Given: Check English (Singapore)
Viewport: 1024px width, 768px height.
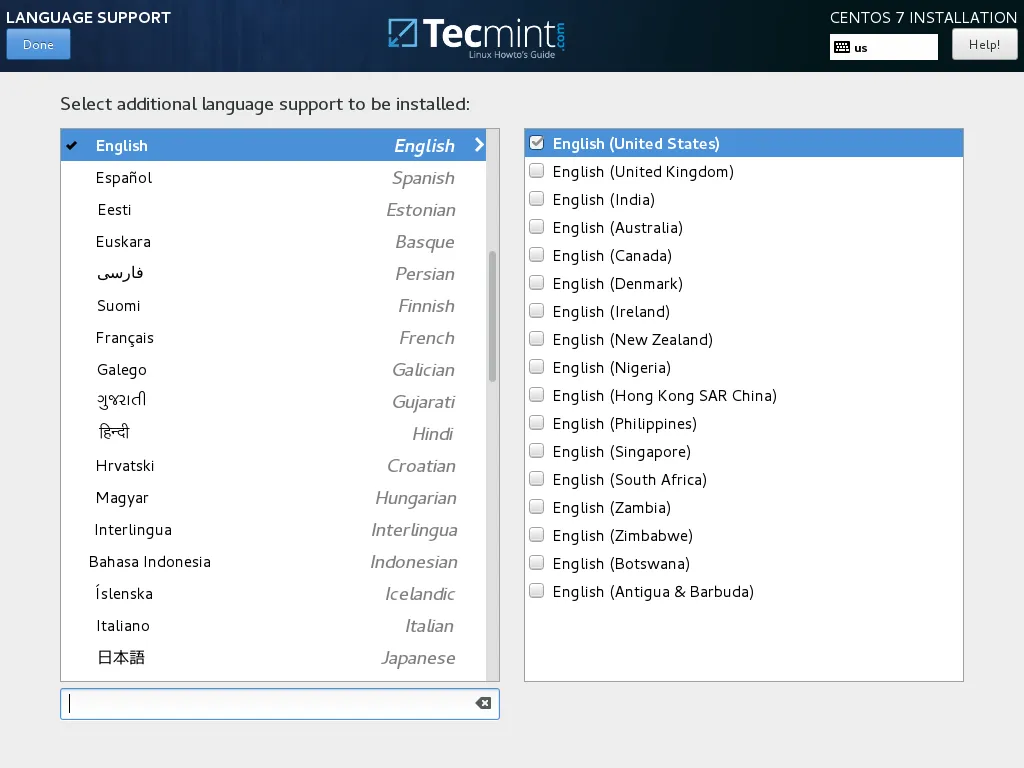Looking at the screenshot, I should click(536, 450).
